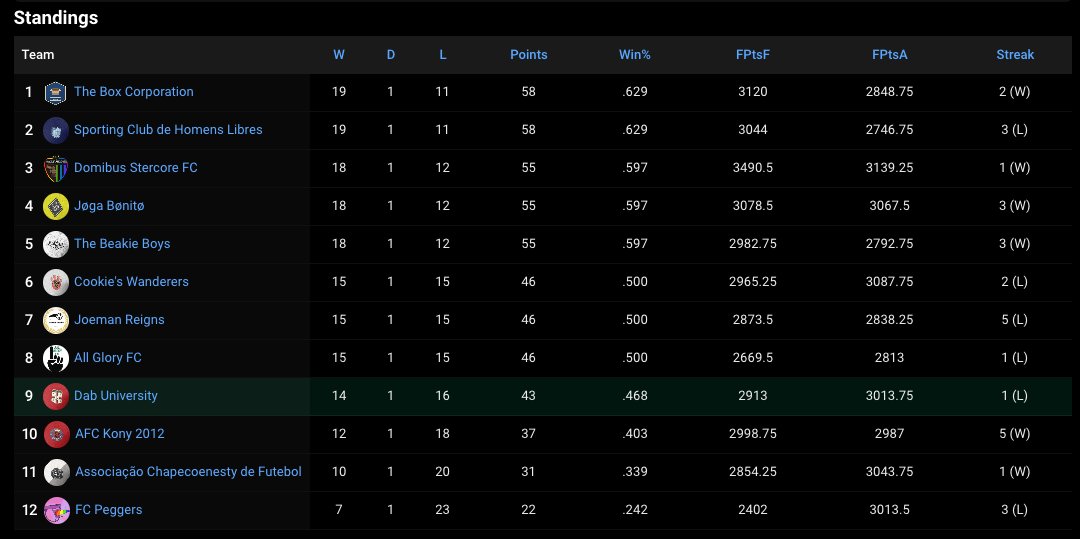Click Win% value .339
The width and height of the screenshot is (1080, 539).
click(634, 472)
